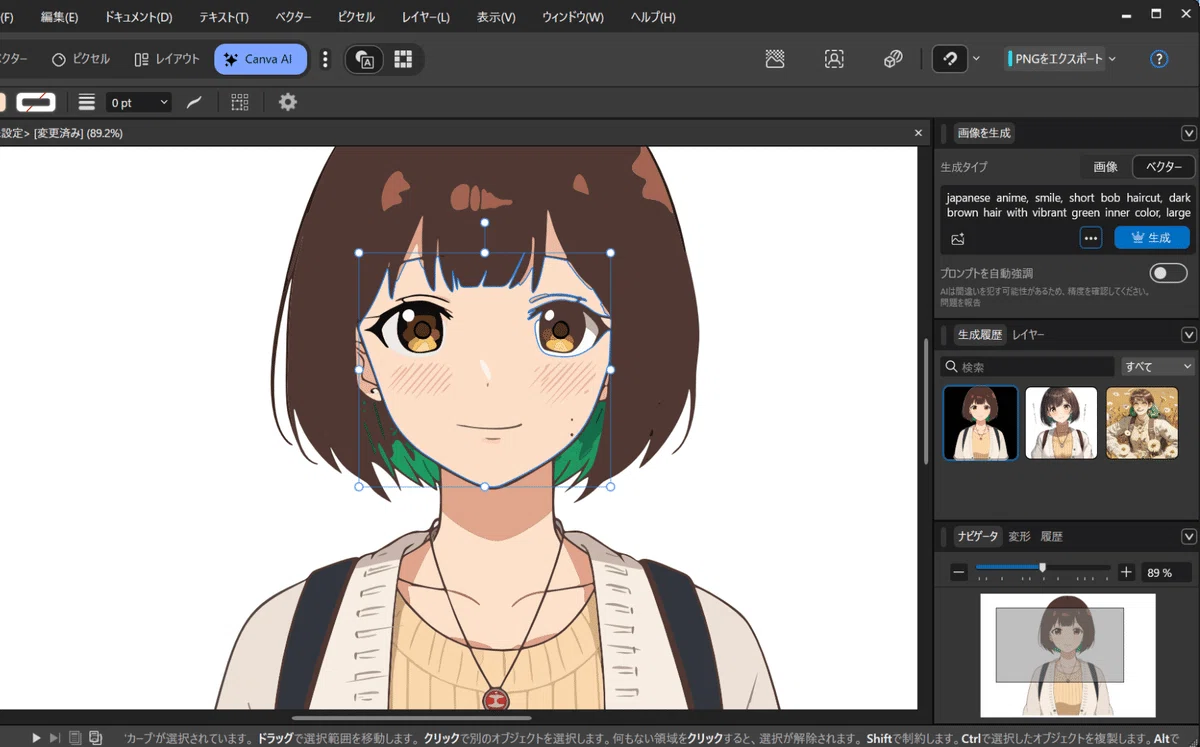Open the ウィンドウ(W) menu
The height and width of the screenshot is (747, 1200).
click(x=573, y=17)
